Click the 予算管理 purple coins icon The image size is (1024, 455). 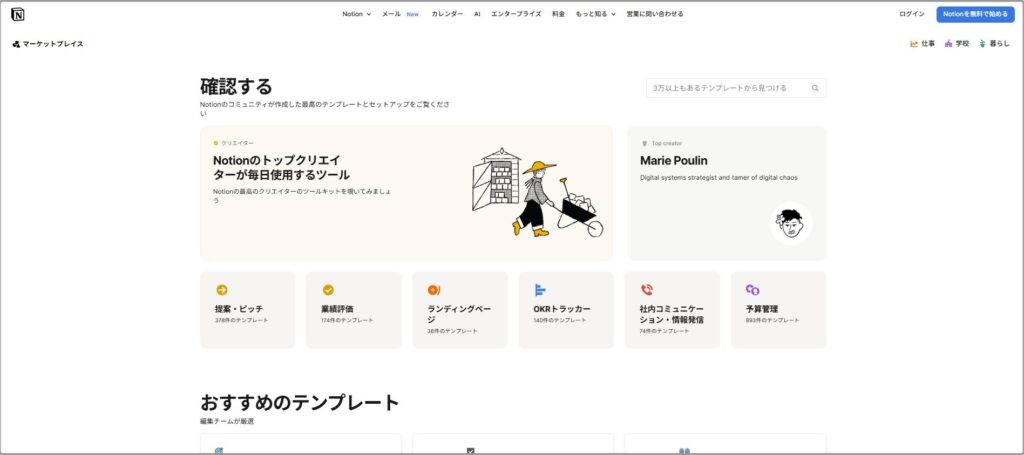point(752,290)
